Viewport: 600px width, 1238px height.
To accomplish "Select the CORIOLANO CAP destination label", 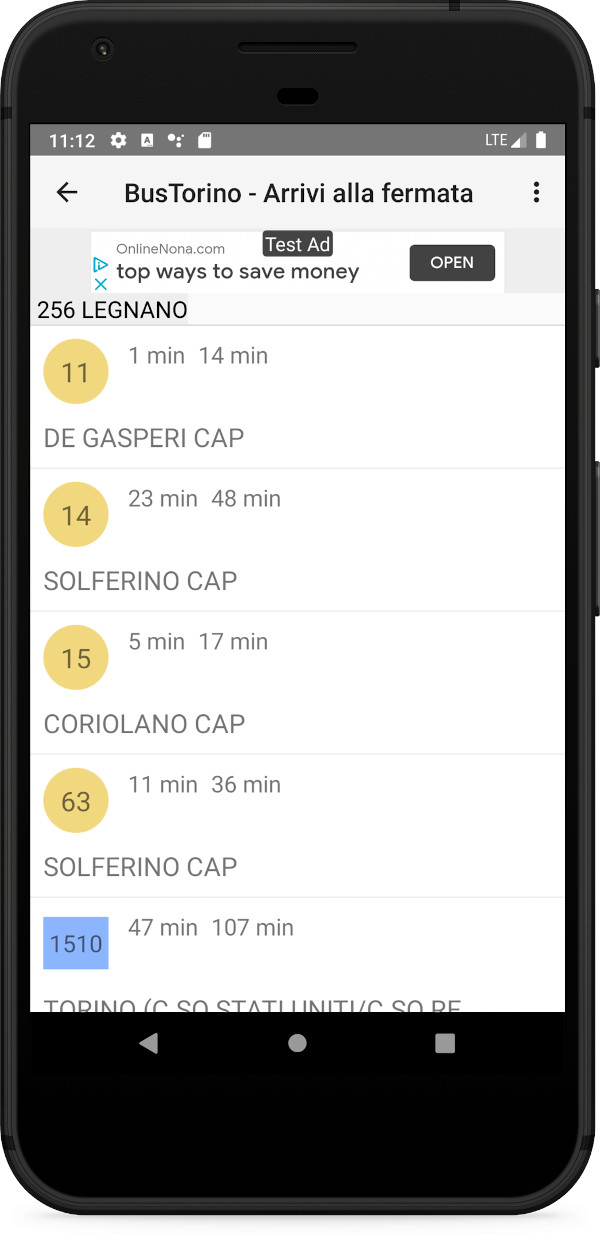I will 144,724.
